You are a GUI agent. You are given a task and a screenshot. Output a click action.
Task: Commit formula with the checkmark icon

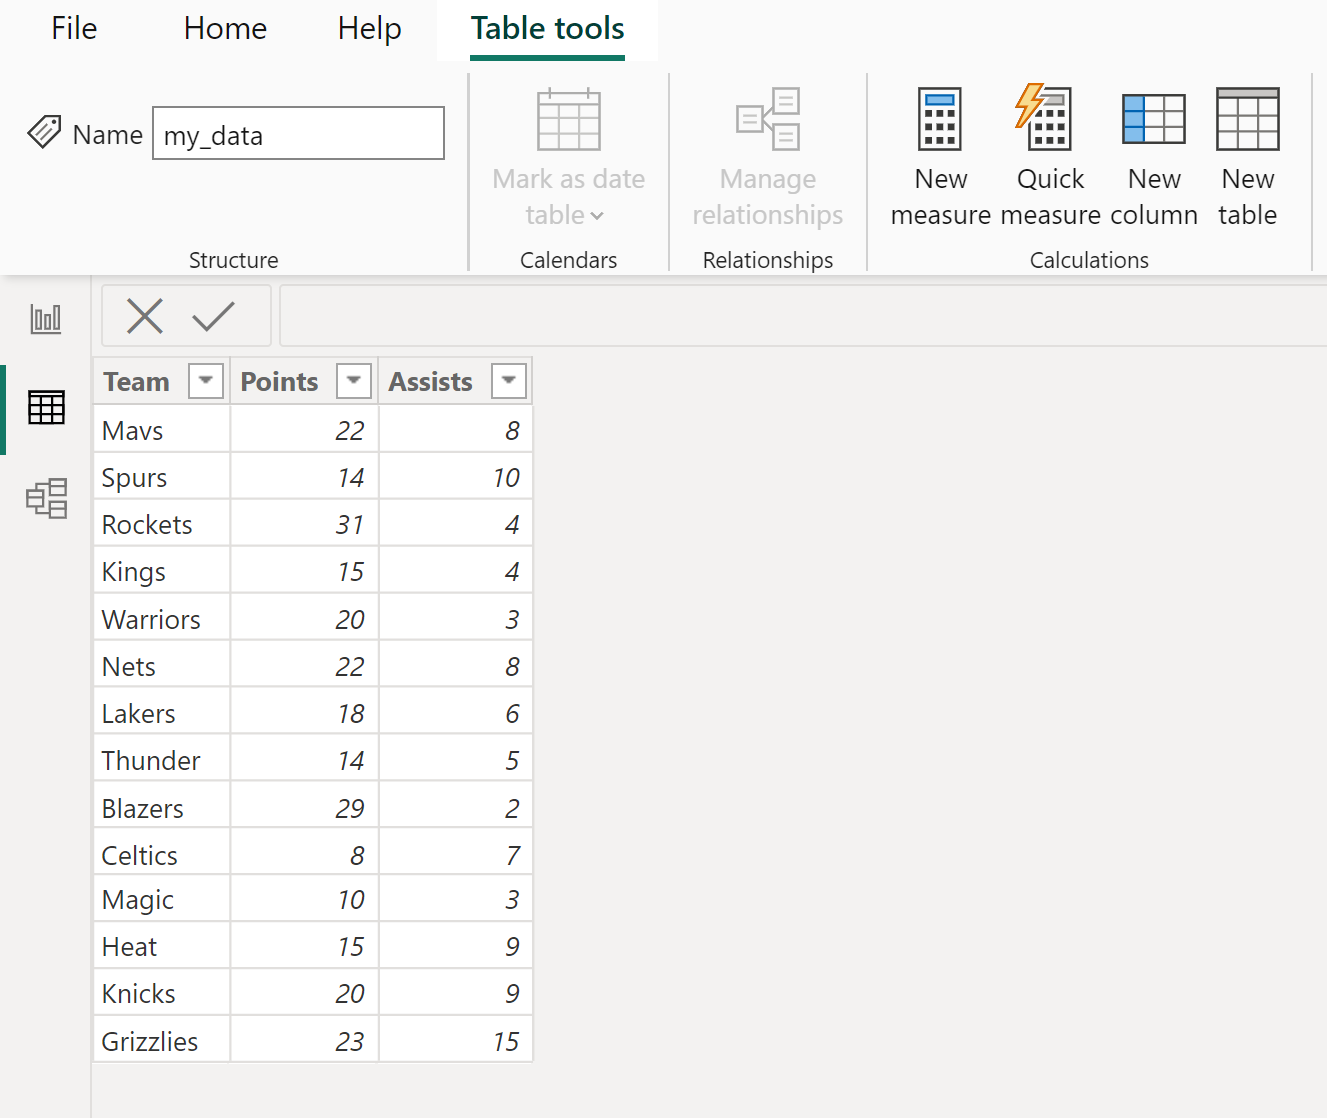(213, 316)
